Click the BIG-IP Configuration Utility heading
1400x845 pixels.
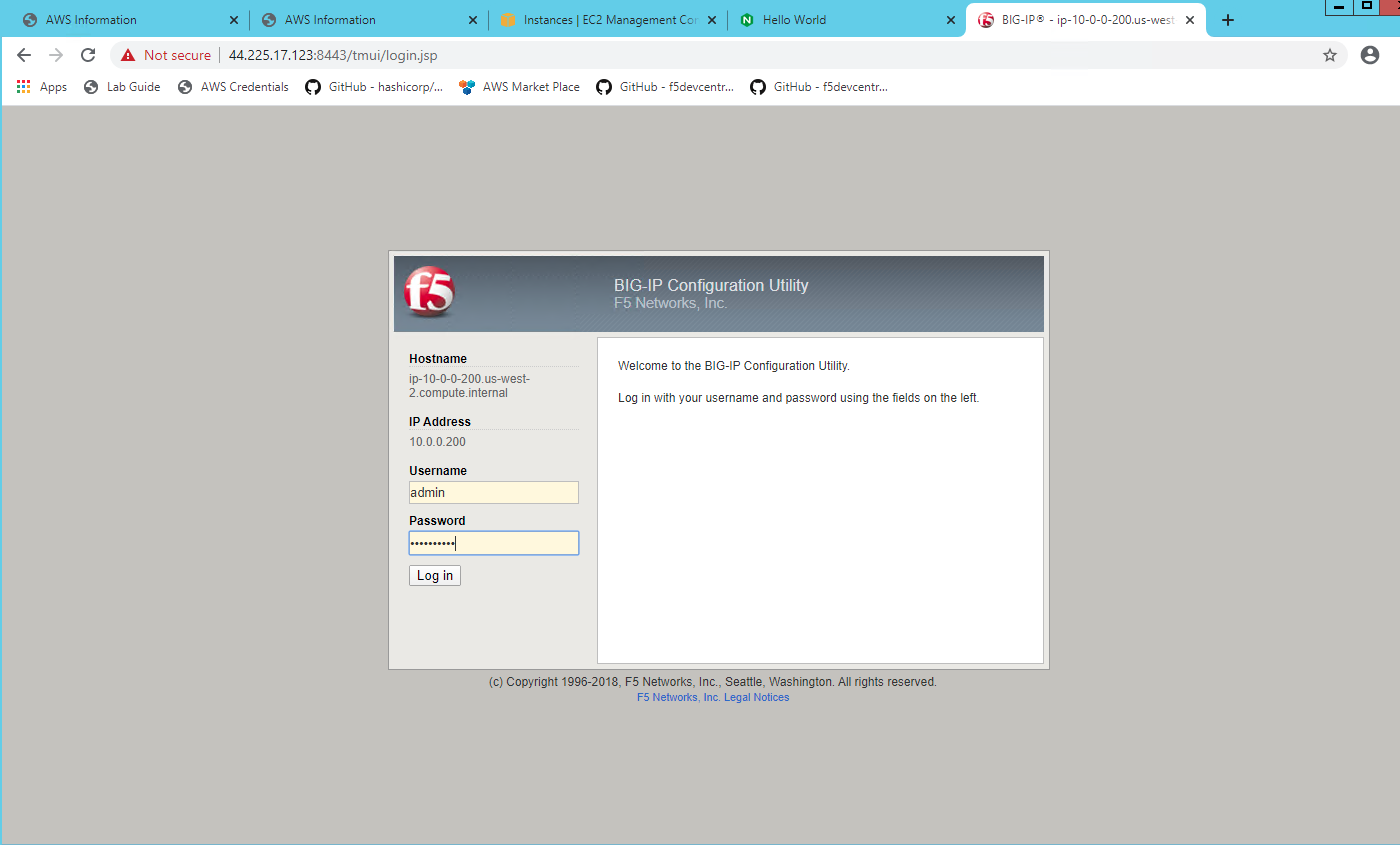click(x=711, y=285)
